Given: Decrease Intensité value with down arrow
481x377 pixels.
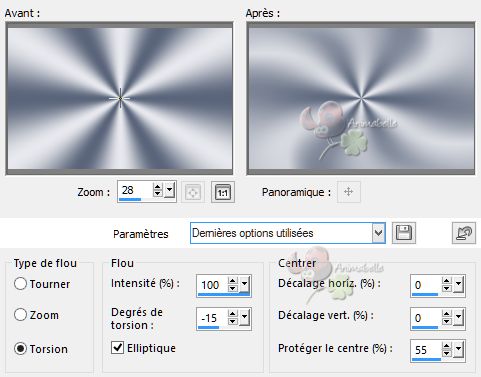Looking at the screenshot, I should [x=233, y=289].
